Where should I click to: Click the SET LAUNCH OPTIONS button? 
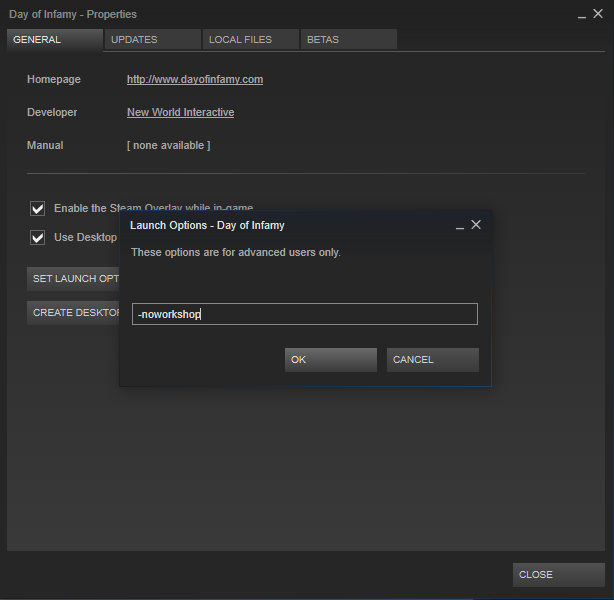pyautogui.click(x=73, y=279)
